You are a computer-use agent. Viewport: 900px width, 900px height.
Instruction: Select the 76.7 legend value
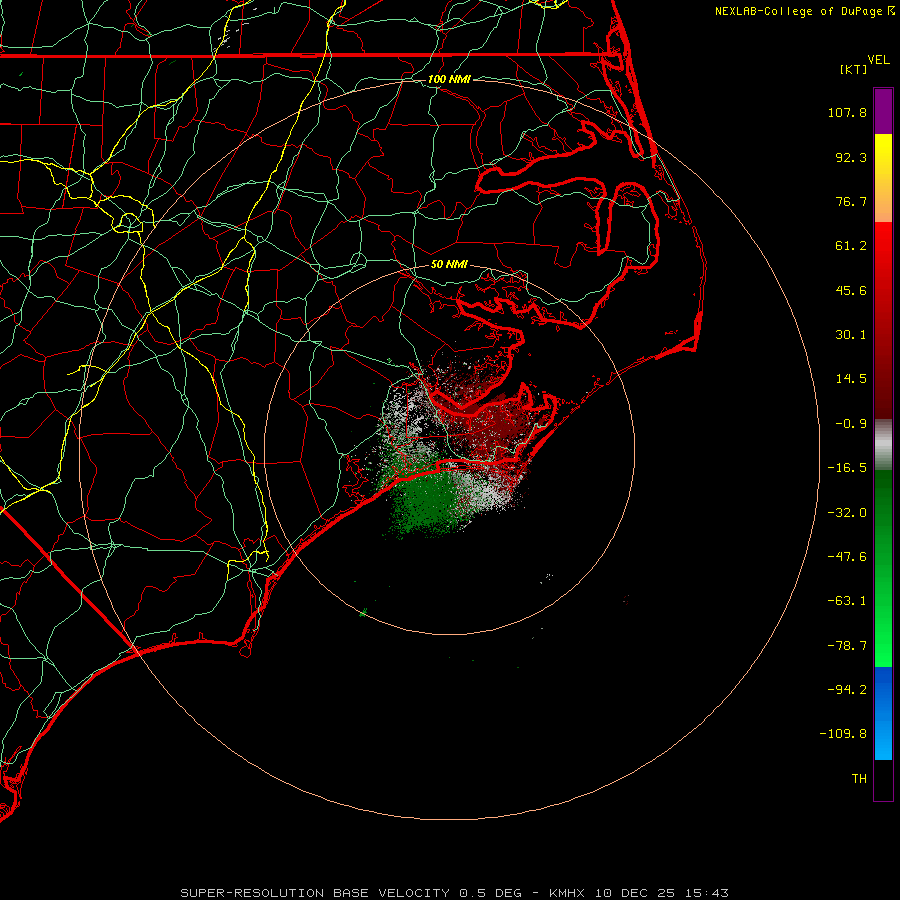(x=851, y=201)
